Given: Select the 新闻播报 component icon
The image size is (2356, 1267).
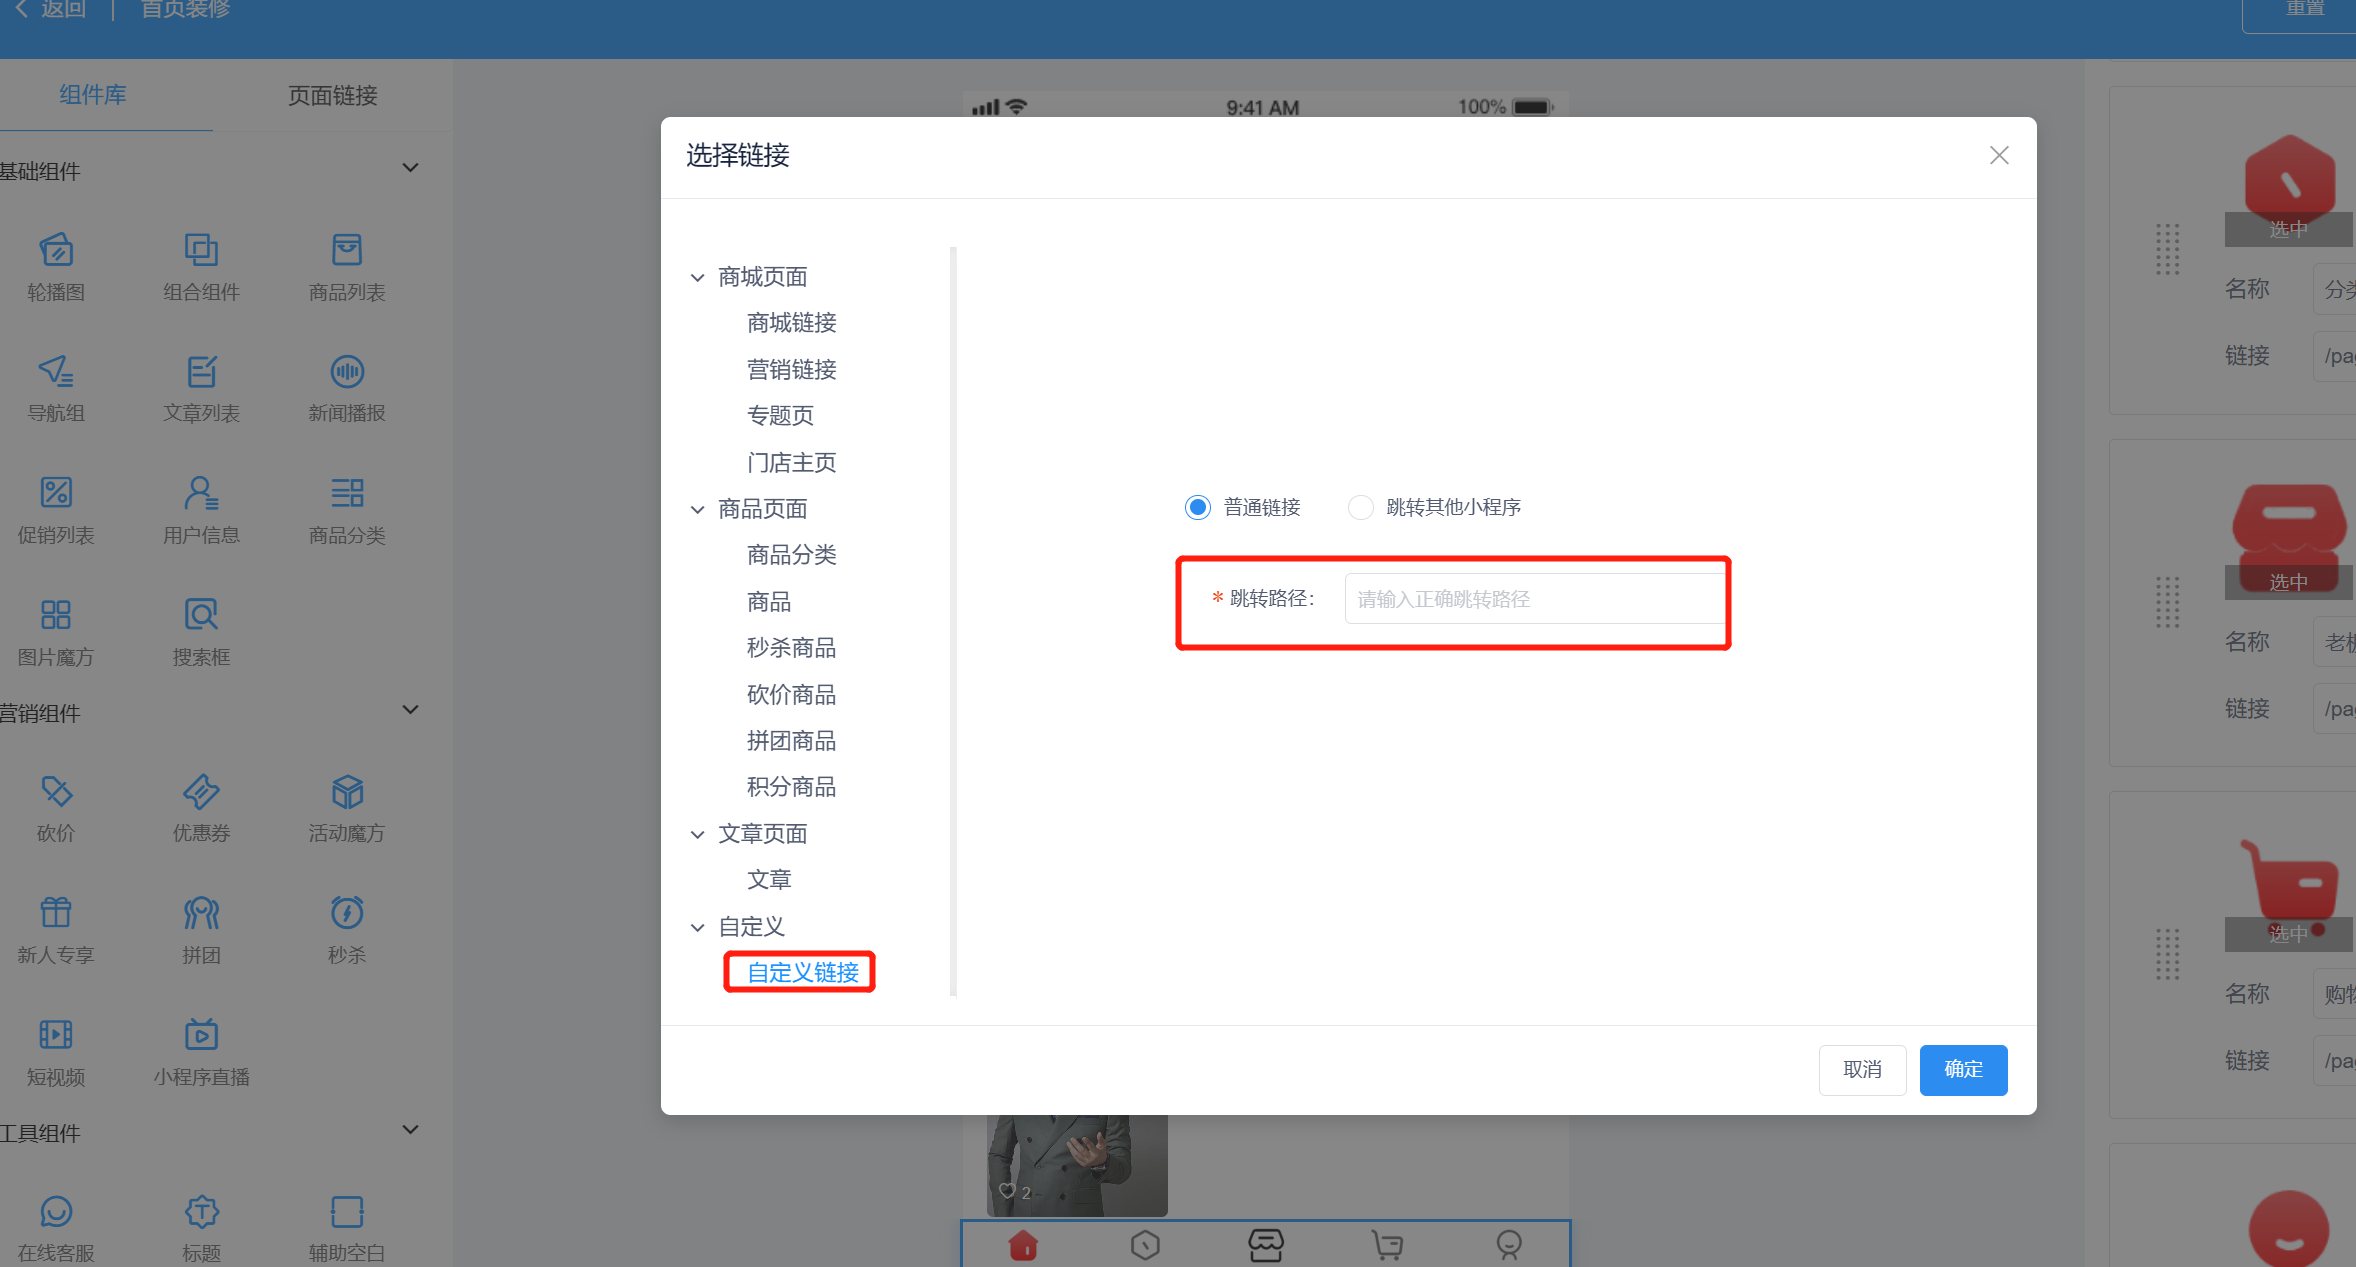Looking at the screenshot, I should tap(347, 371).
